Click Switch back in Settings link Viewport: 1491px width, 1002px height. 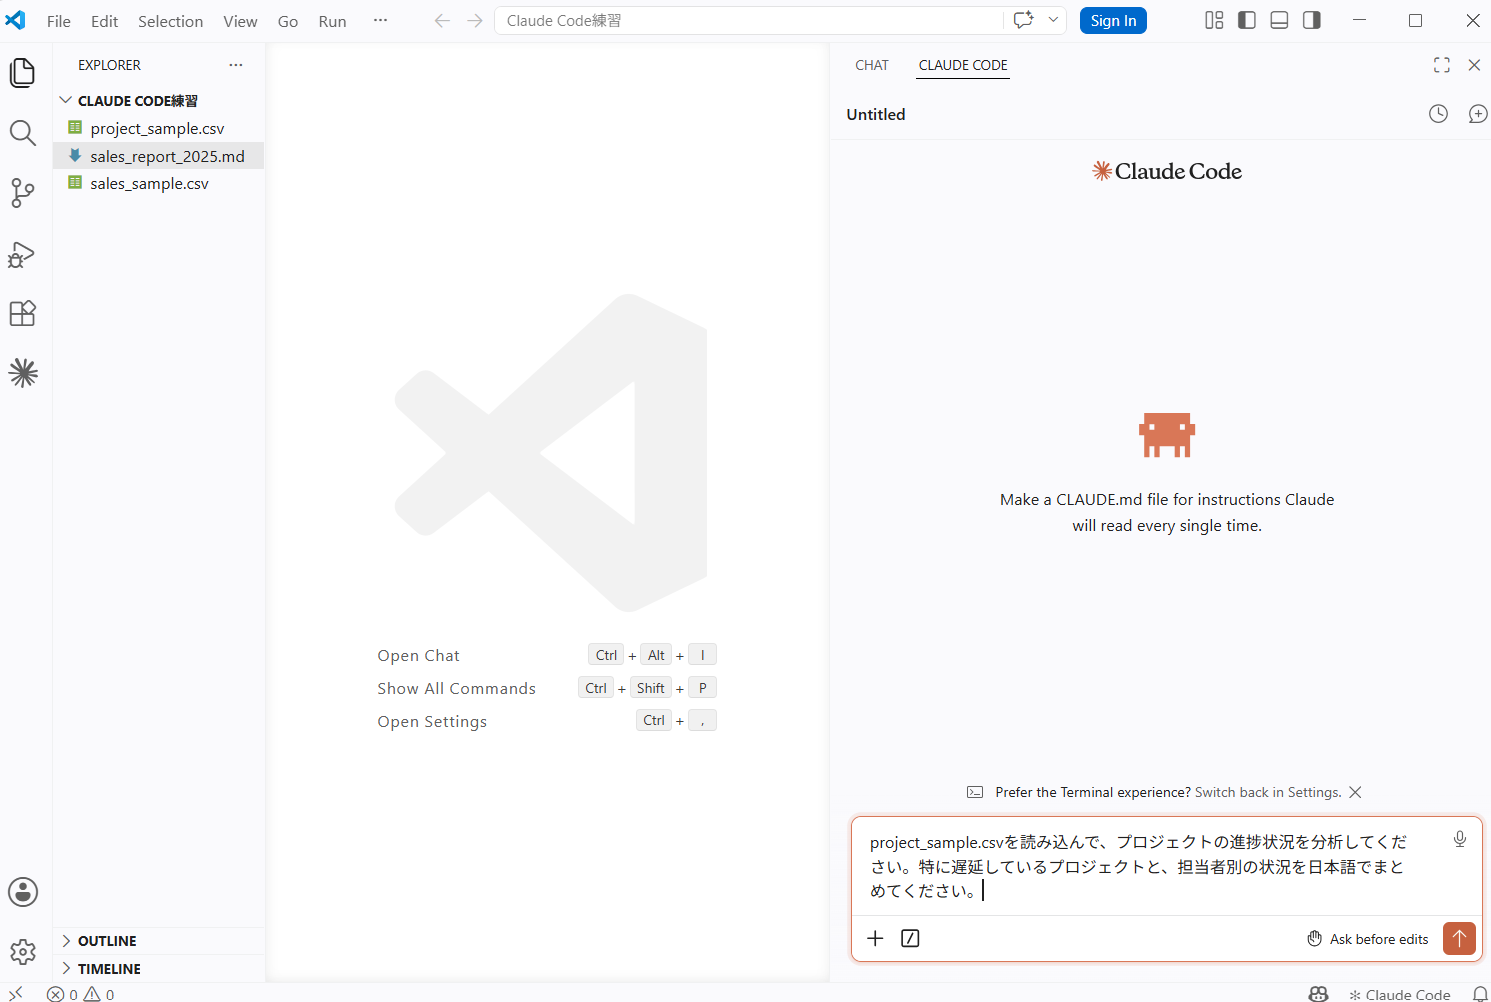click(1268, 792)
